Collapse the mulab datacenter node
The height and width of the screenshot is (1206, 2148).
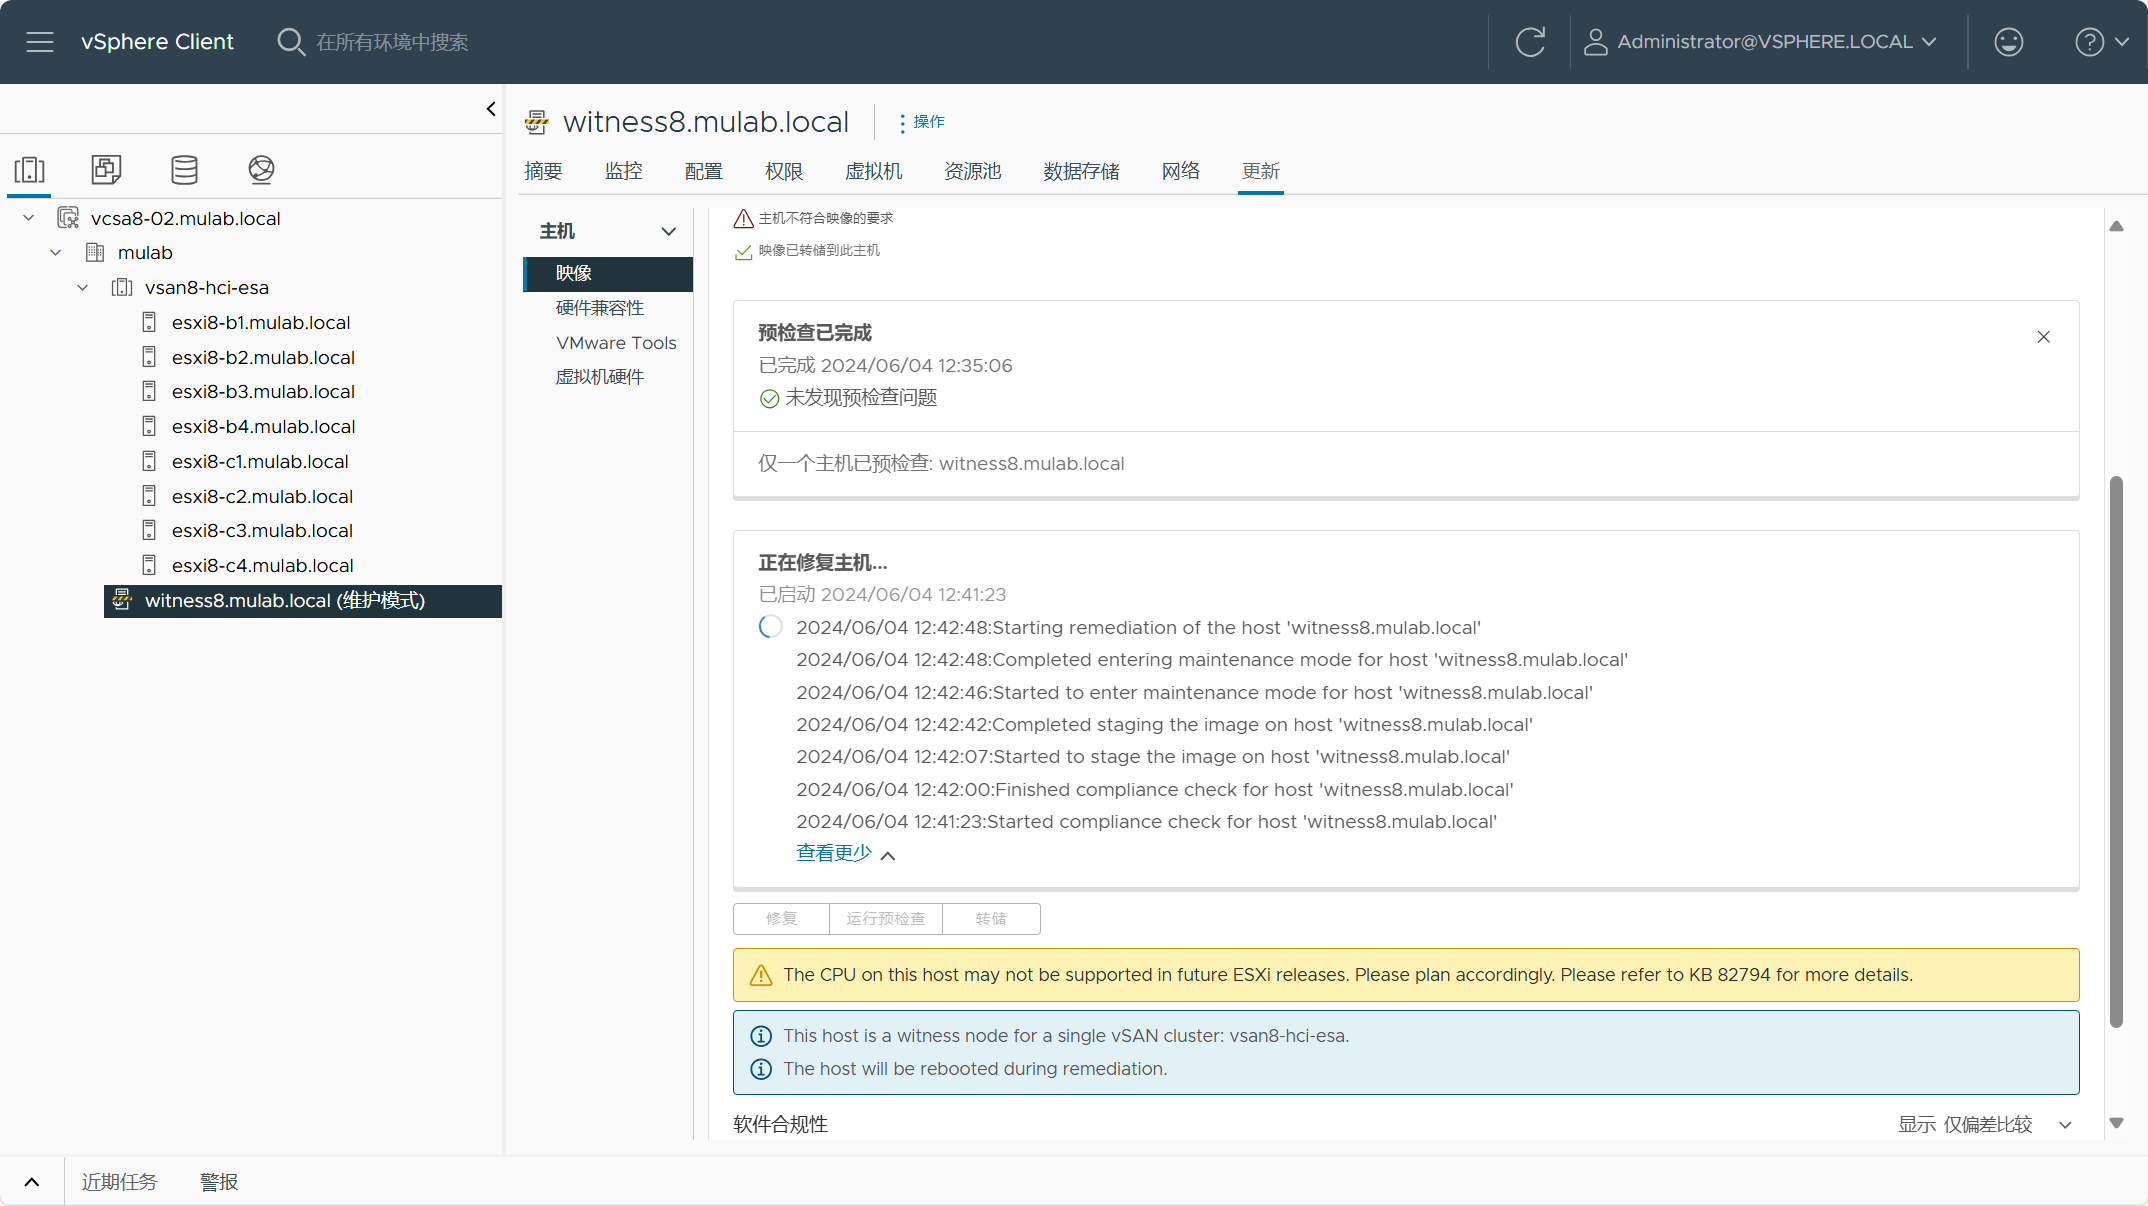(x=56, y=253)
